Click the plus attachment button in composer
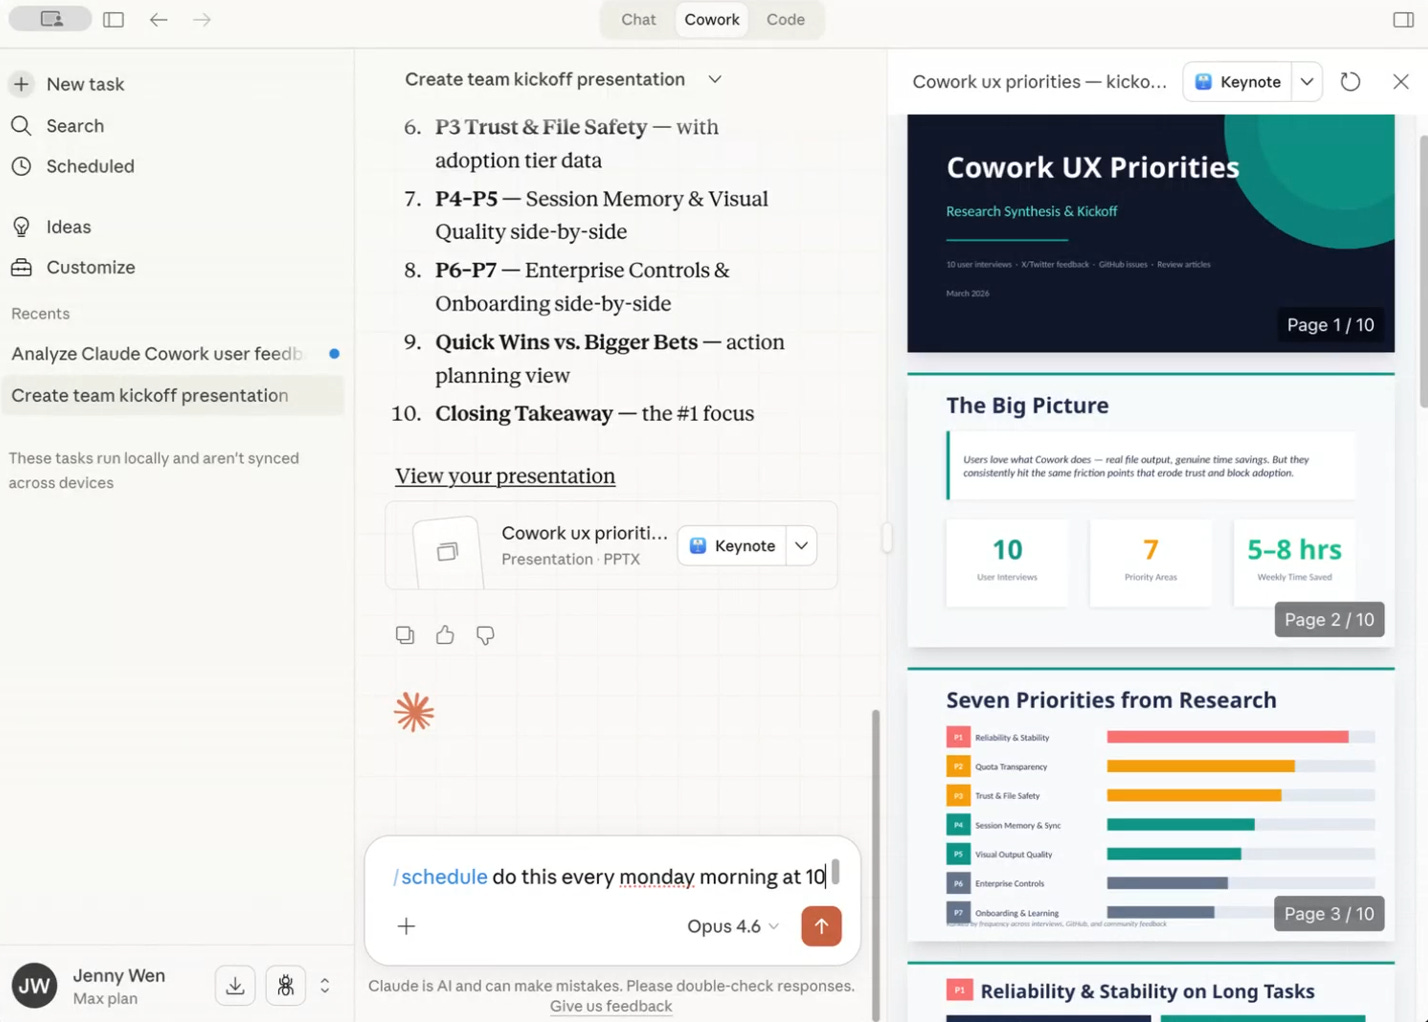Viewport: 1428px width, 1022px height. pos(406,926)
